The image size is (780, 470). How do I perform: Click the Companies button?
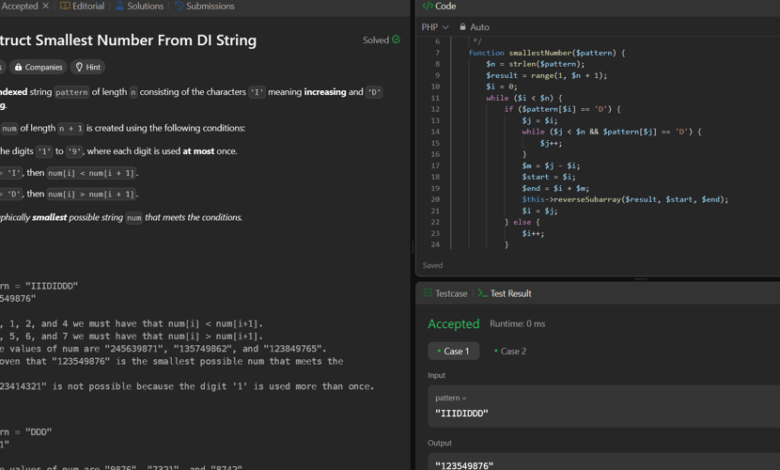38,67
